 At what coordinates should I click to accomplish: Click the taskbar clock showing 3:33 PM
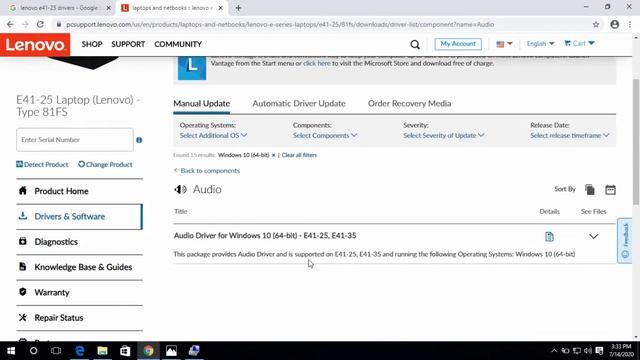tap(622, 351)
